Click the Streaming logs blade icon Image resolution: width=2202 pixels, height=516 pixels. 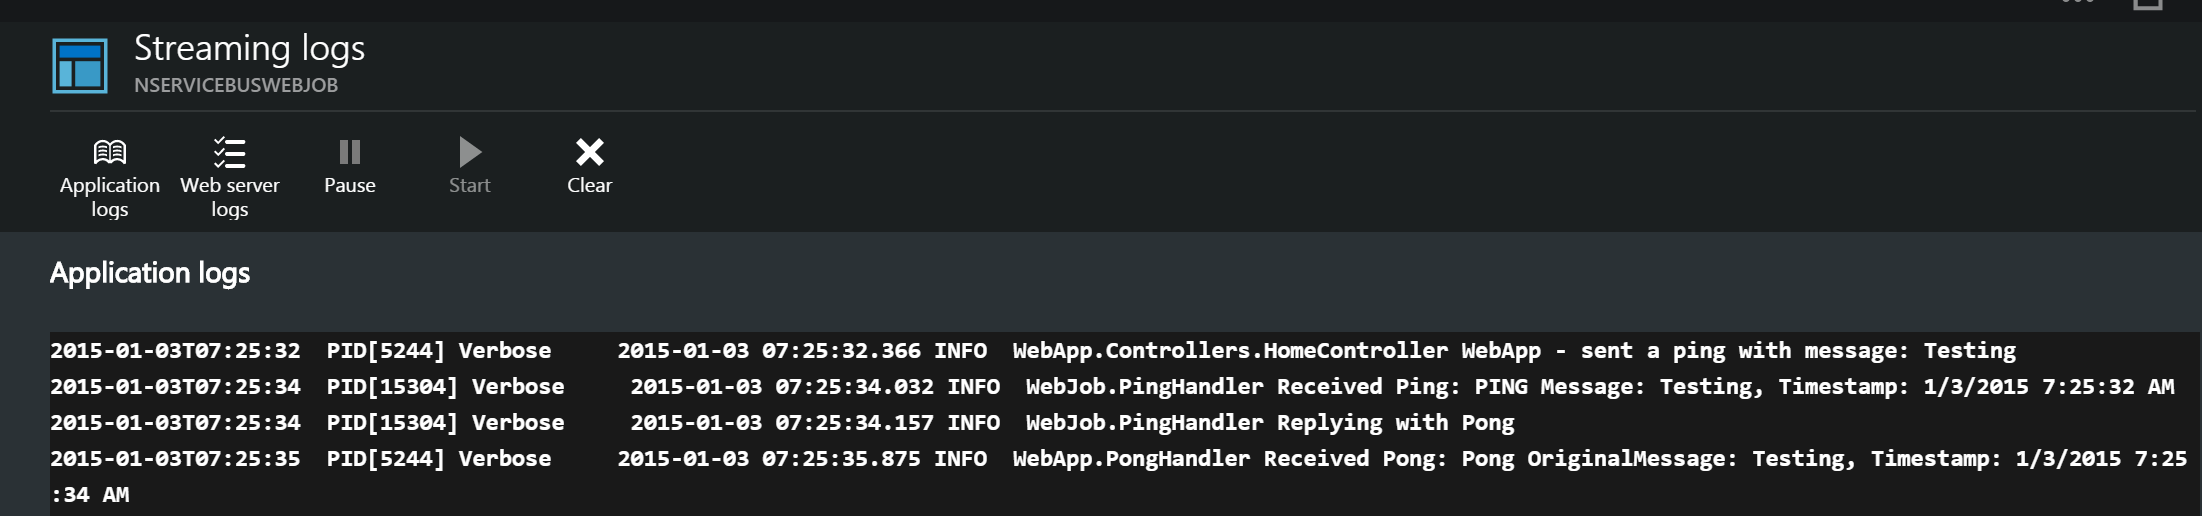(79, 66)
